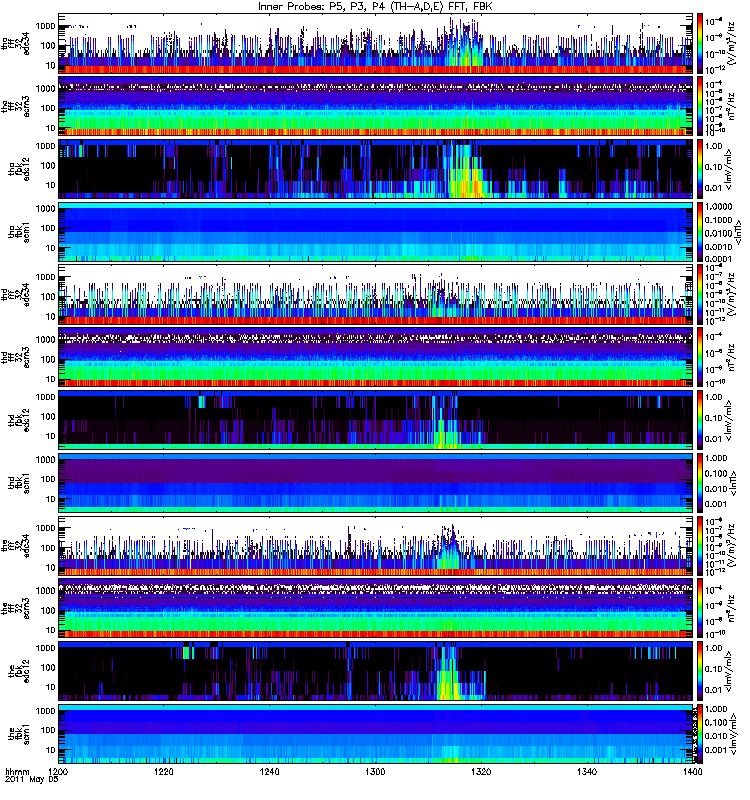Select the the fff 32 scm3 spectrogram panel

(x=376, y=608)
